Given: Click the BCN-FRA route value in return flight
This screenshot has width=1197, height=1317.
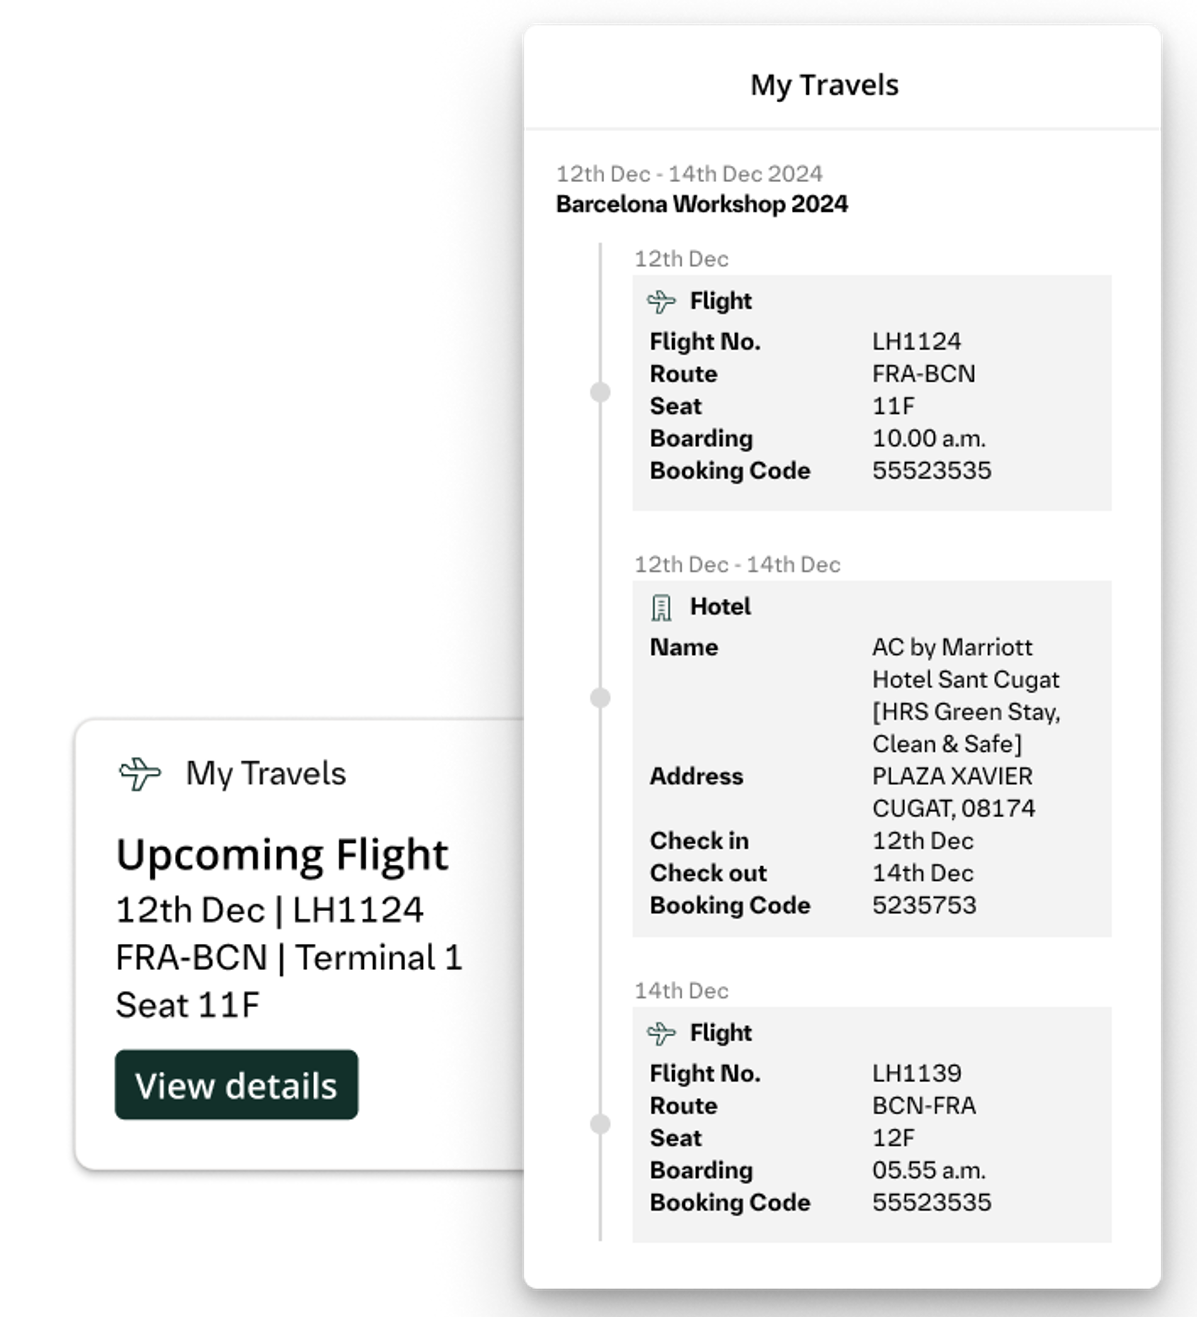Looking at the screenshot, I should (x=923, y=1106).
